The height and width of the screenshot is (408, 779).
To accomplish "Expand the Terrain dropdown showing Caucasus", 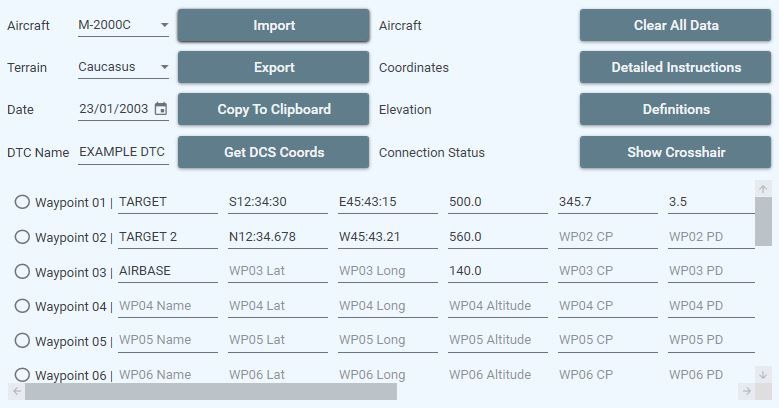I will 123,68.
